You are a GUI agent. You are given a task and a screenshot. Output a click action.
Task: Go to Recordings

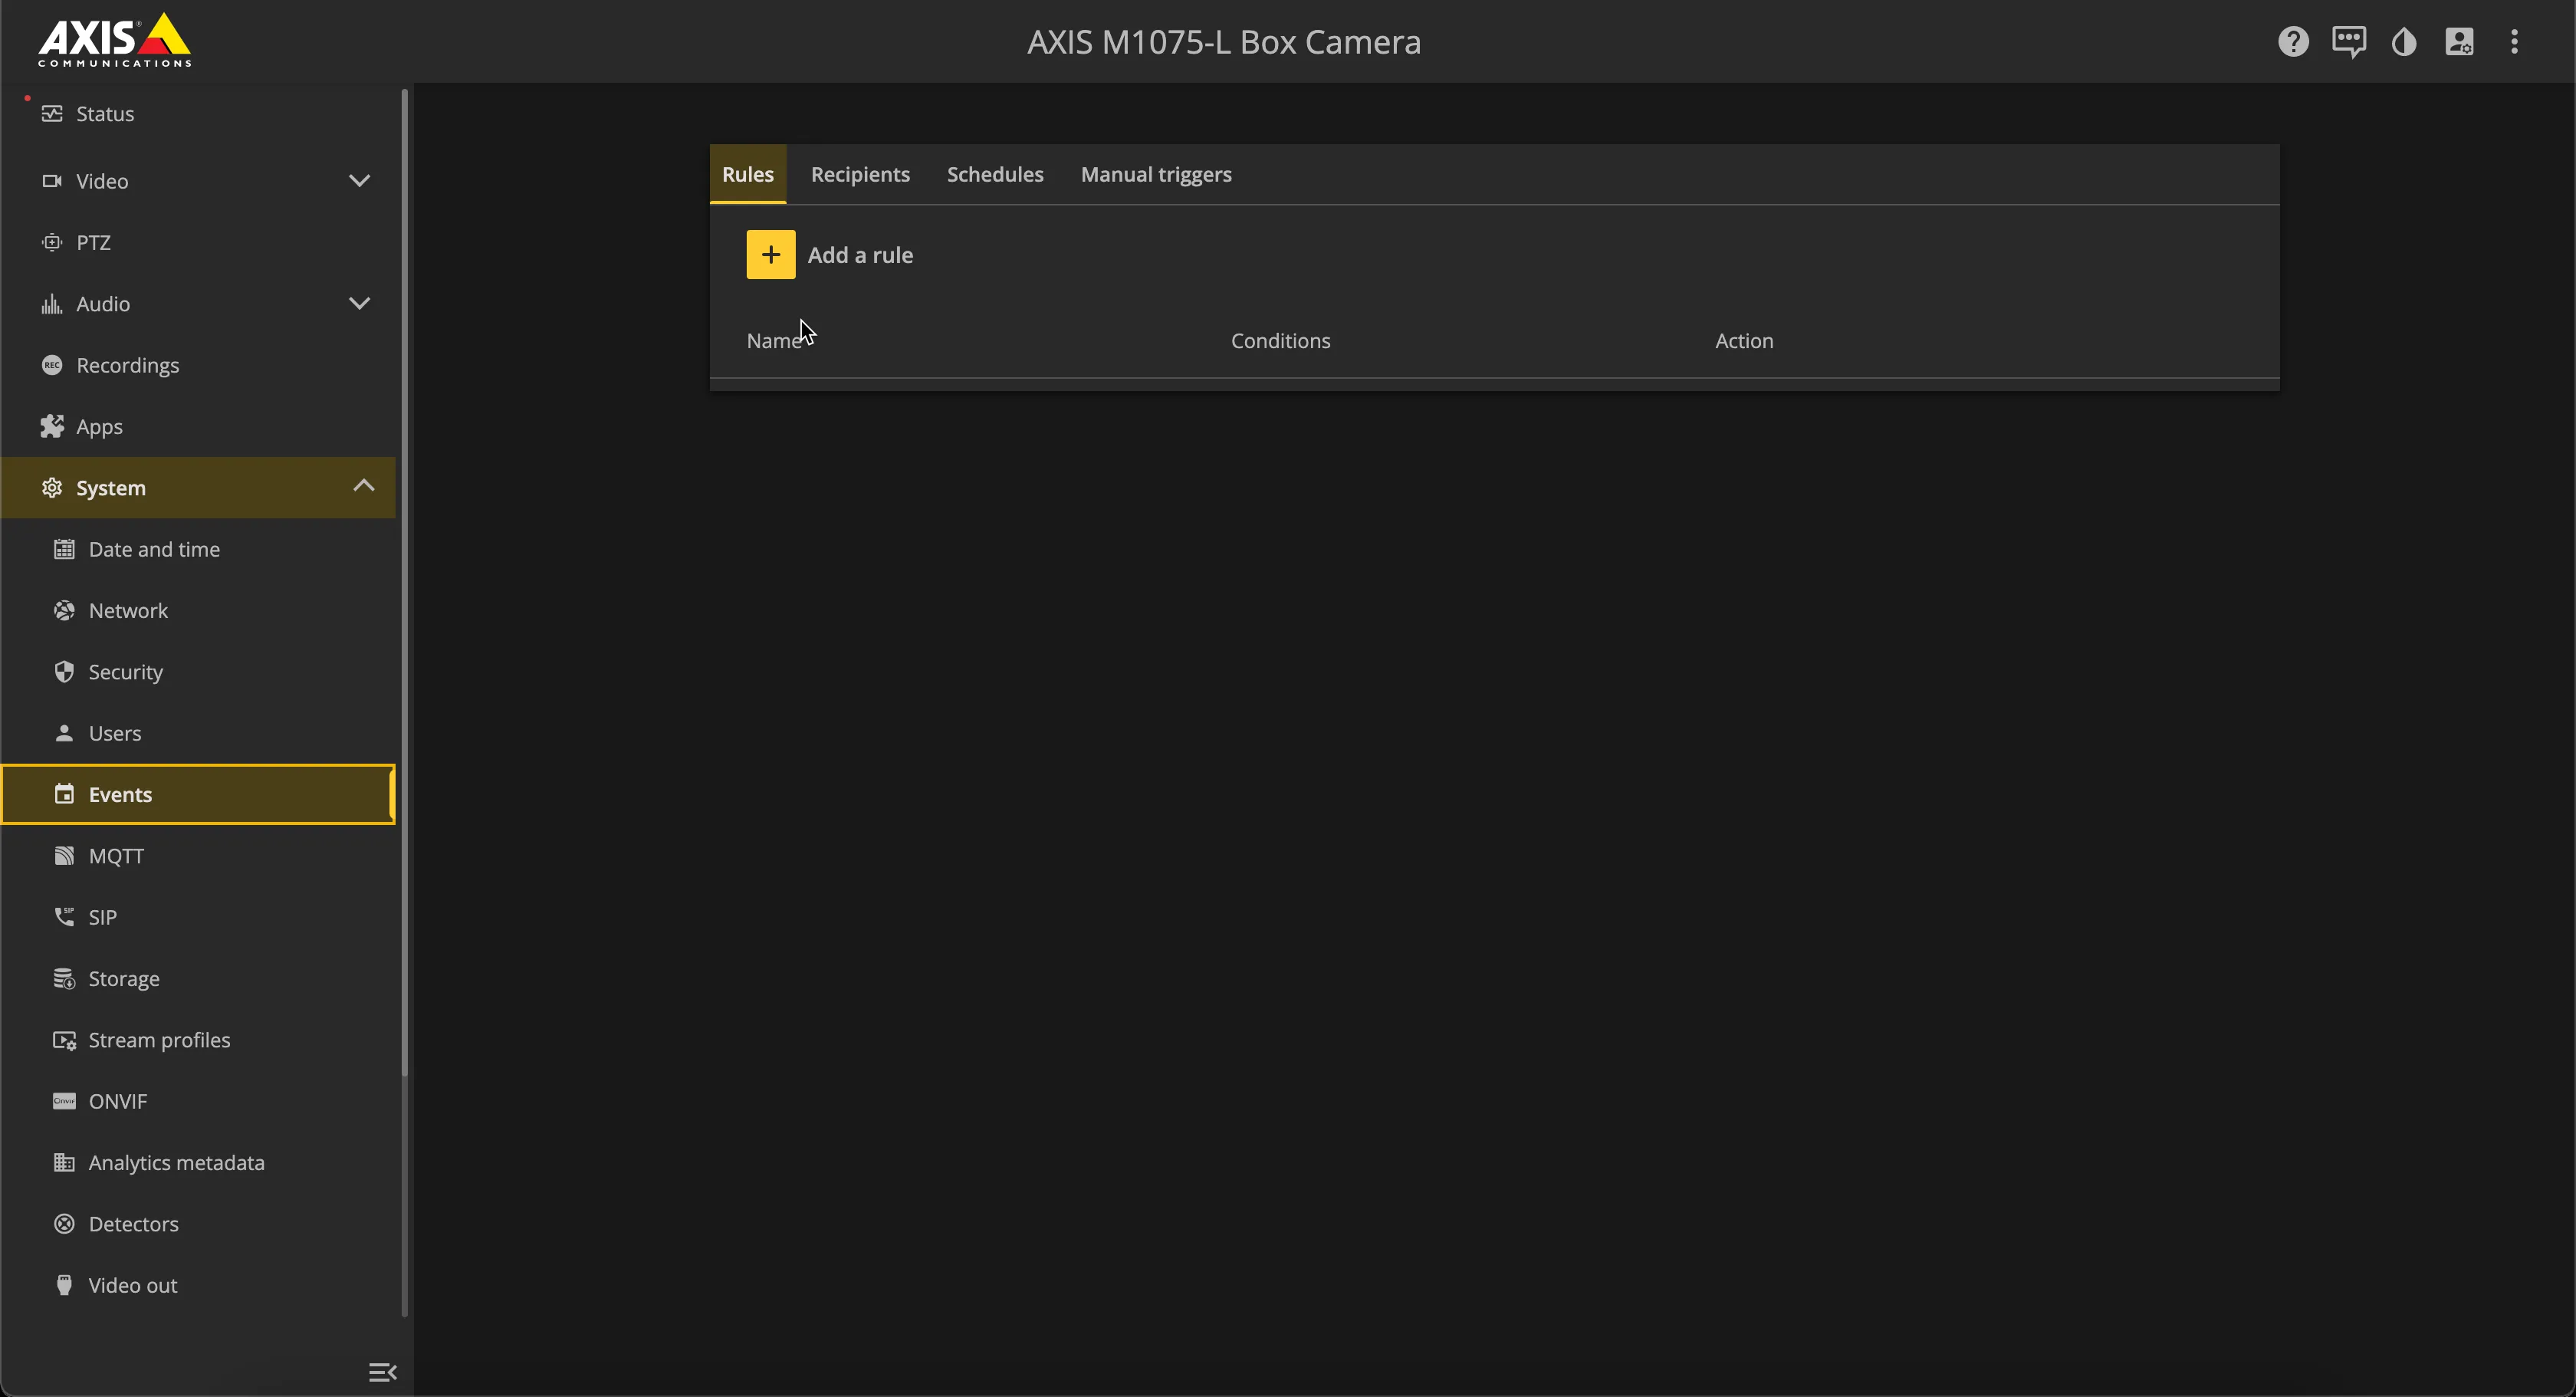198,365
